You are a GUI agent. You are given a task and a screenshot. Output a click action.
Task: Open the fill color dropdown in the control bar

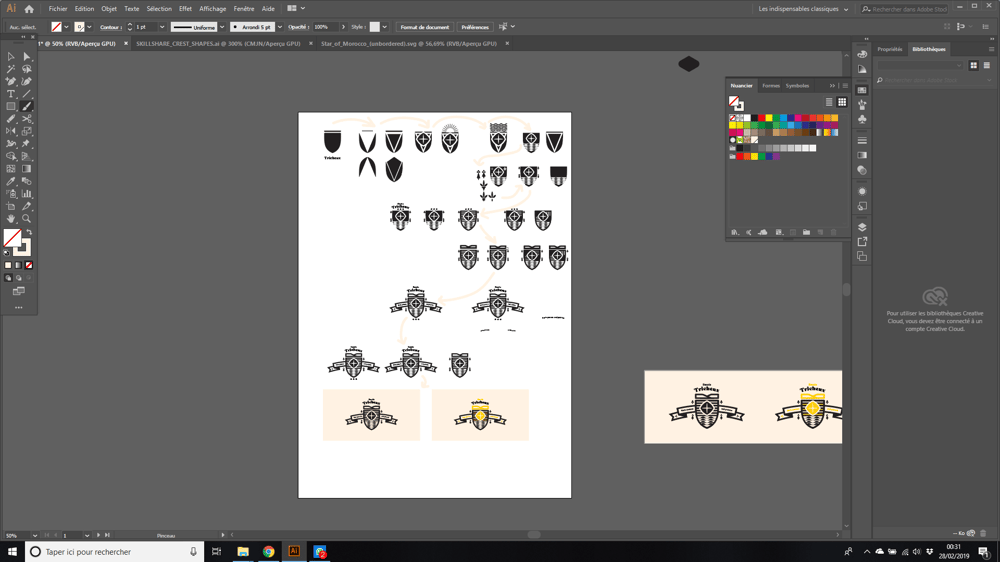(66, 27)
